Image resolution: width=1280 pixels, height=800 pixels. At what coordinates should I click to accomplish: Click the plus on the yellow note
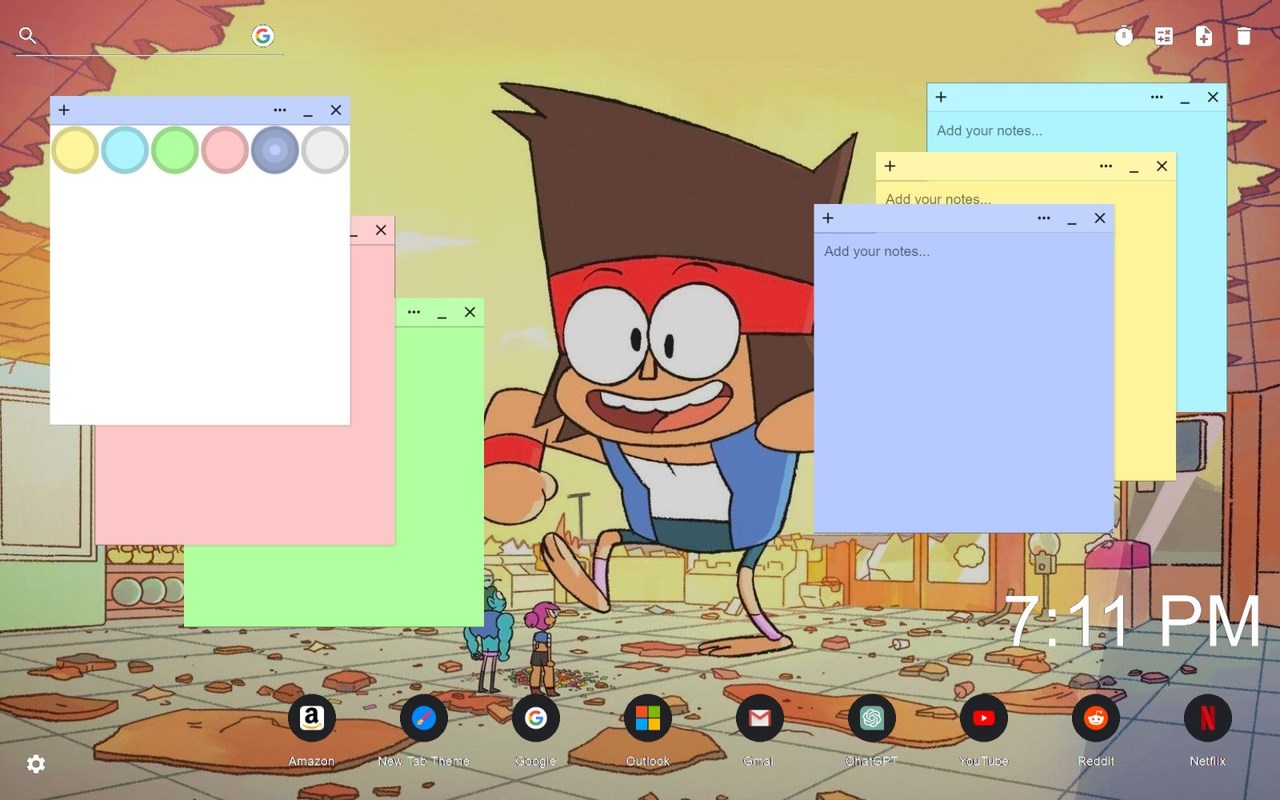pyautogui.click(x=890, y=166)
